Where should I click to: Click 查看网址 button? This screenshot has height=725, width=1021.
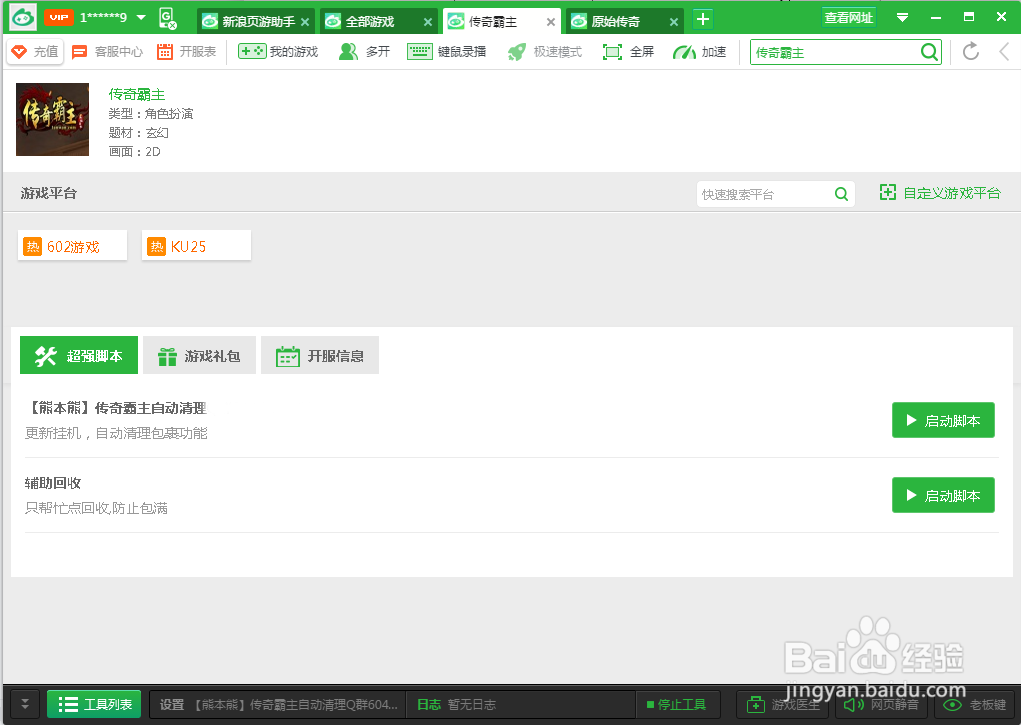(x=848, y=18)
